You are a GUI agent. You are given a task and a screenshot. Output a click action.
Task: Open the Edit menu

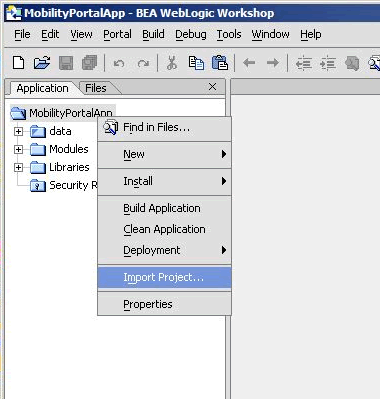50,34
